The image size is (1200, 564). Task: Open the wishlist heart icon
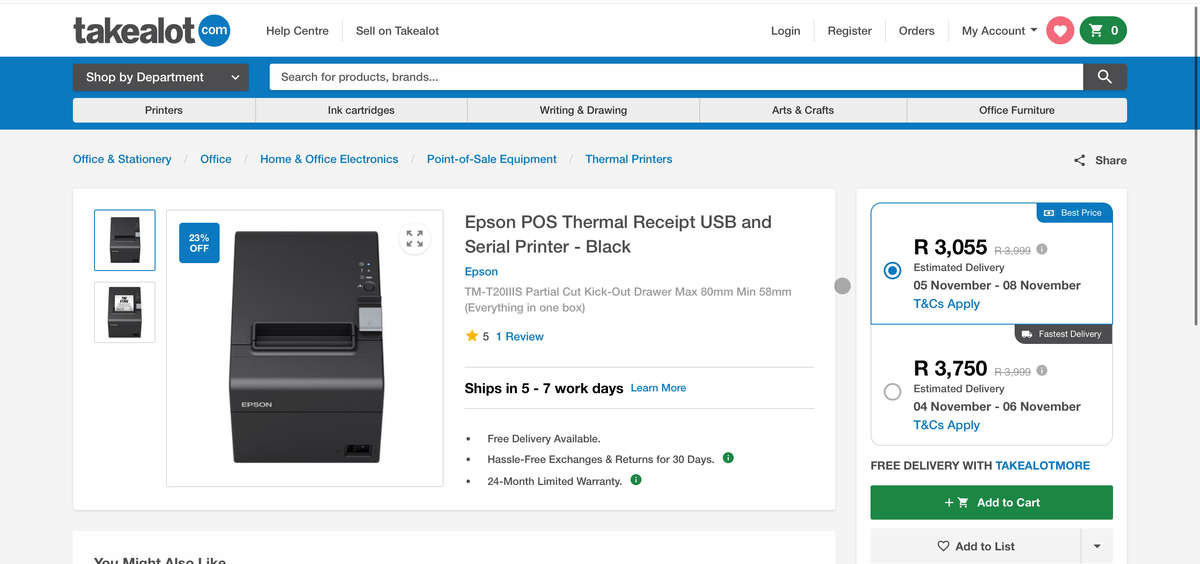[1060, 31]
